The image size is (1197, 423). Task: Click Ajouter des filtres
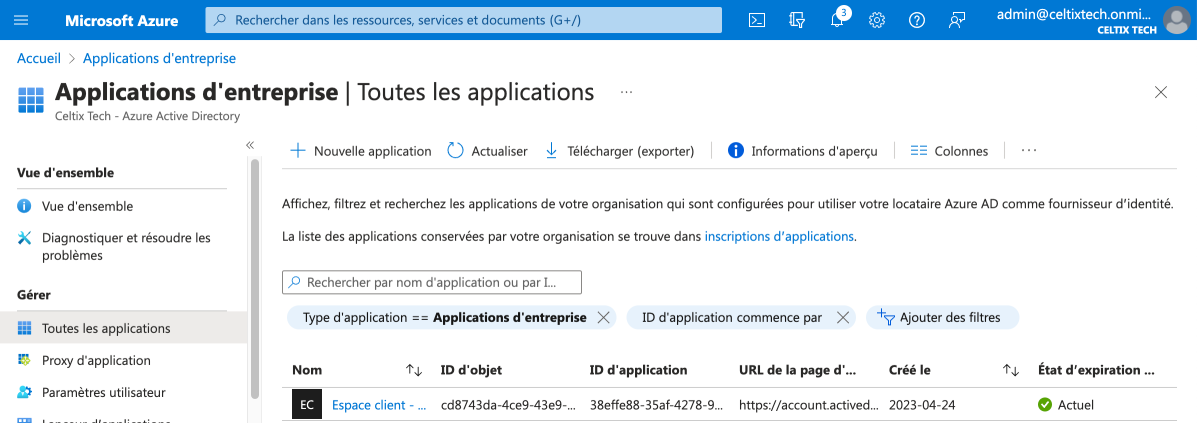(x=943, y=318)
